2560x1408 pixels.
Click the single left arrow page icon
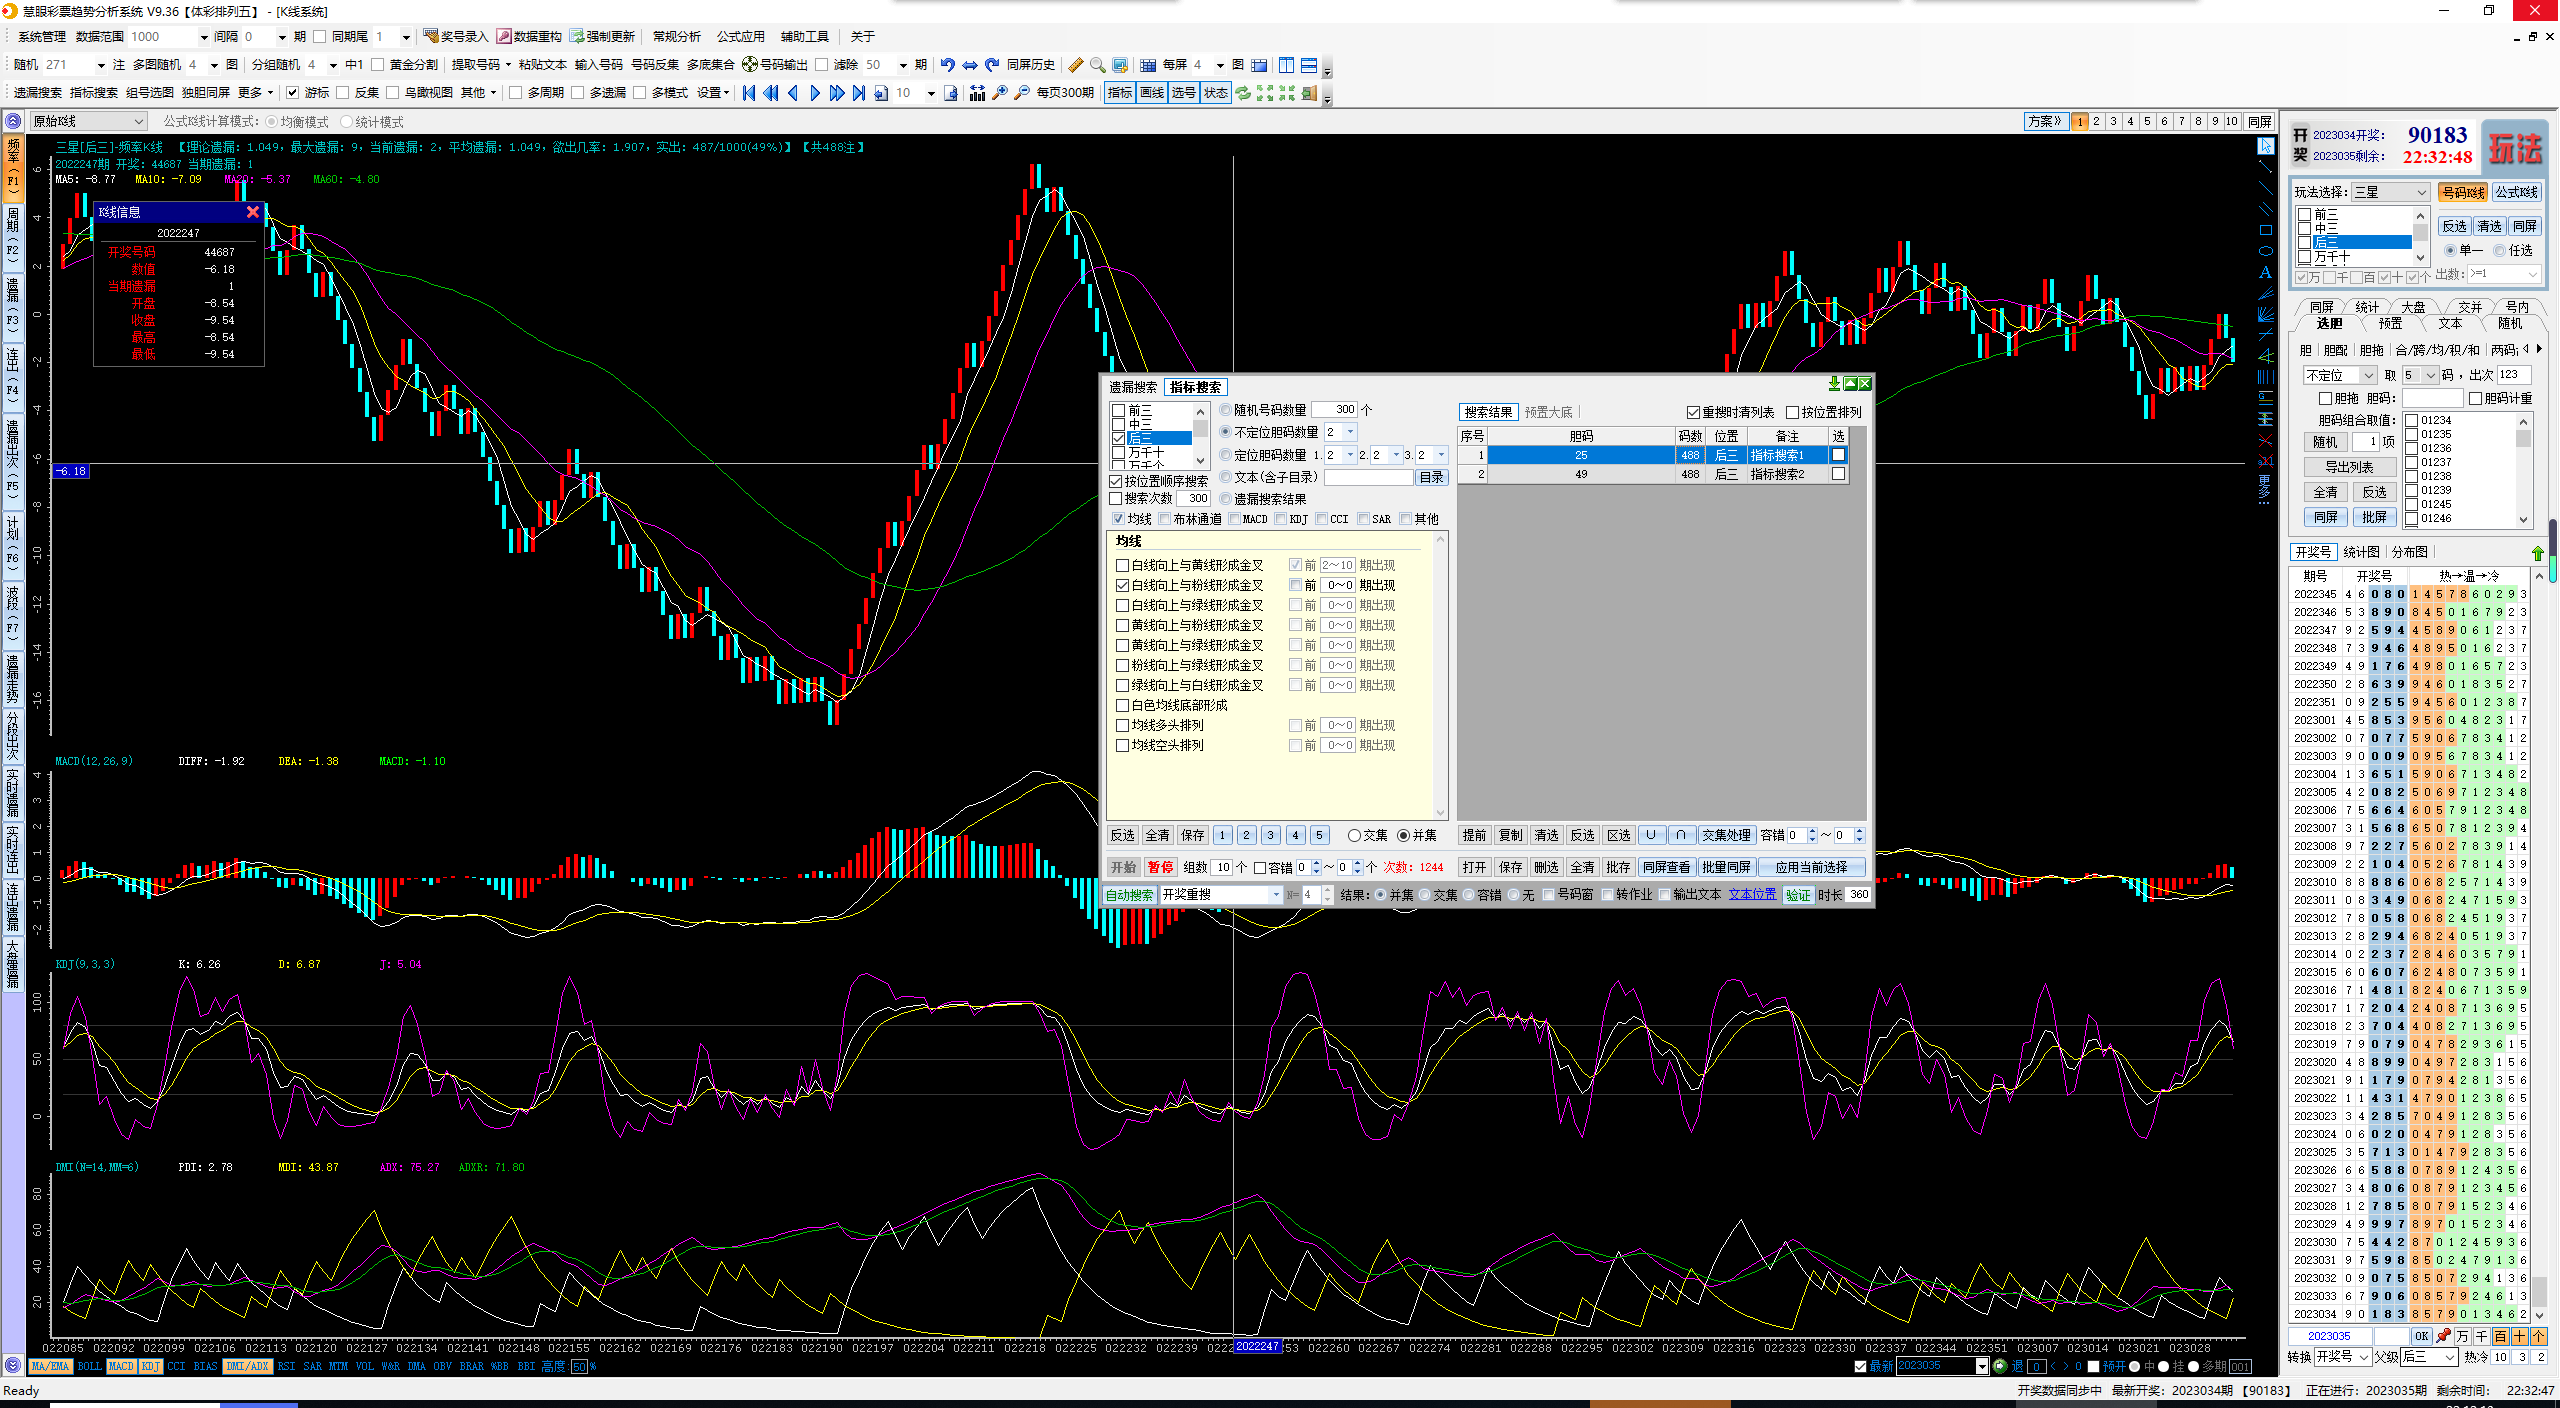click(x=793, y=93)
